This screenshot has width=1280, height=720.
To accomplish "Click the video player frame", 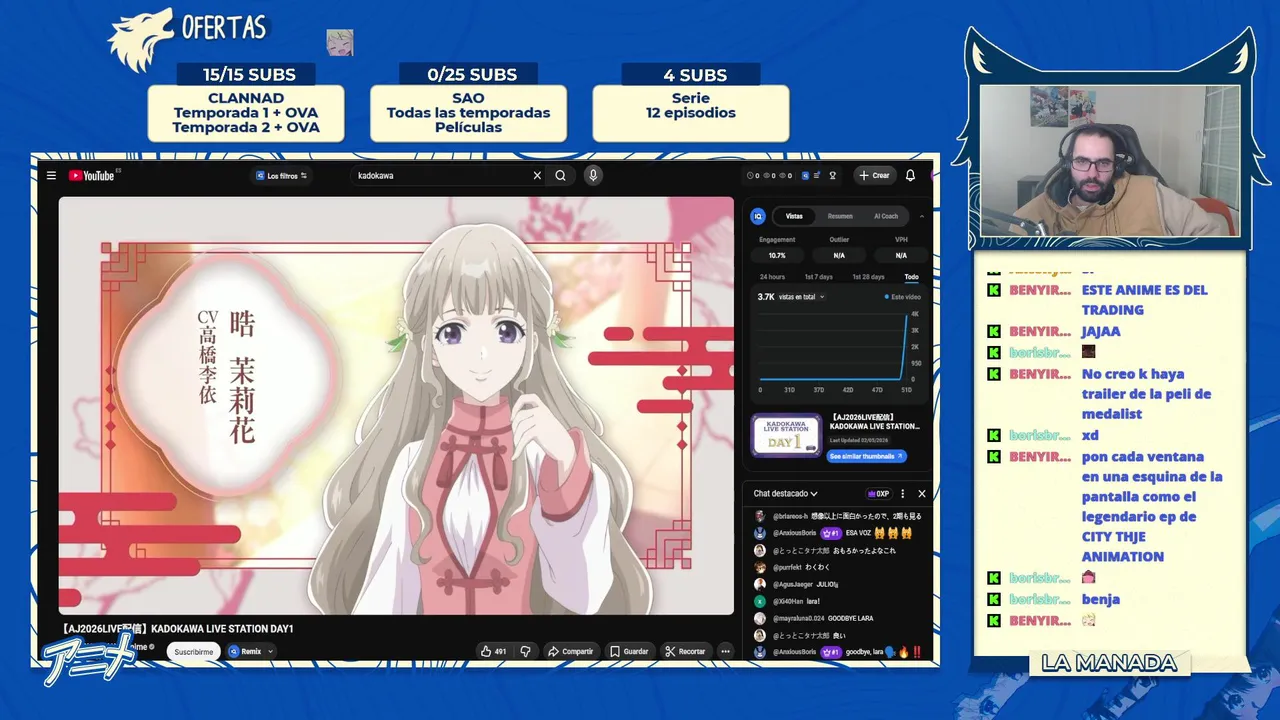I will pyautogui.click(x=396, y=405).
